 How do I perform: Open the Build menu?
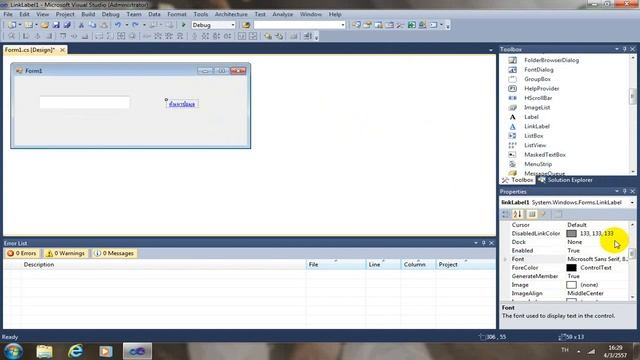point(88,14)
